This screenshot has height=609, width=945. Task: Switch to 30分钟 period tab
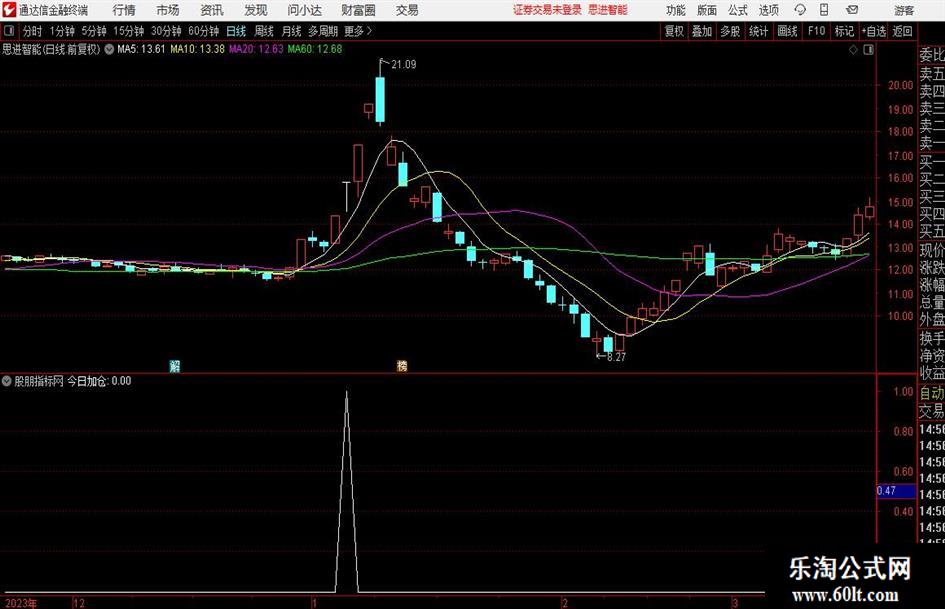[166, 31]
